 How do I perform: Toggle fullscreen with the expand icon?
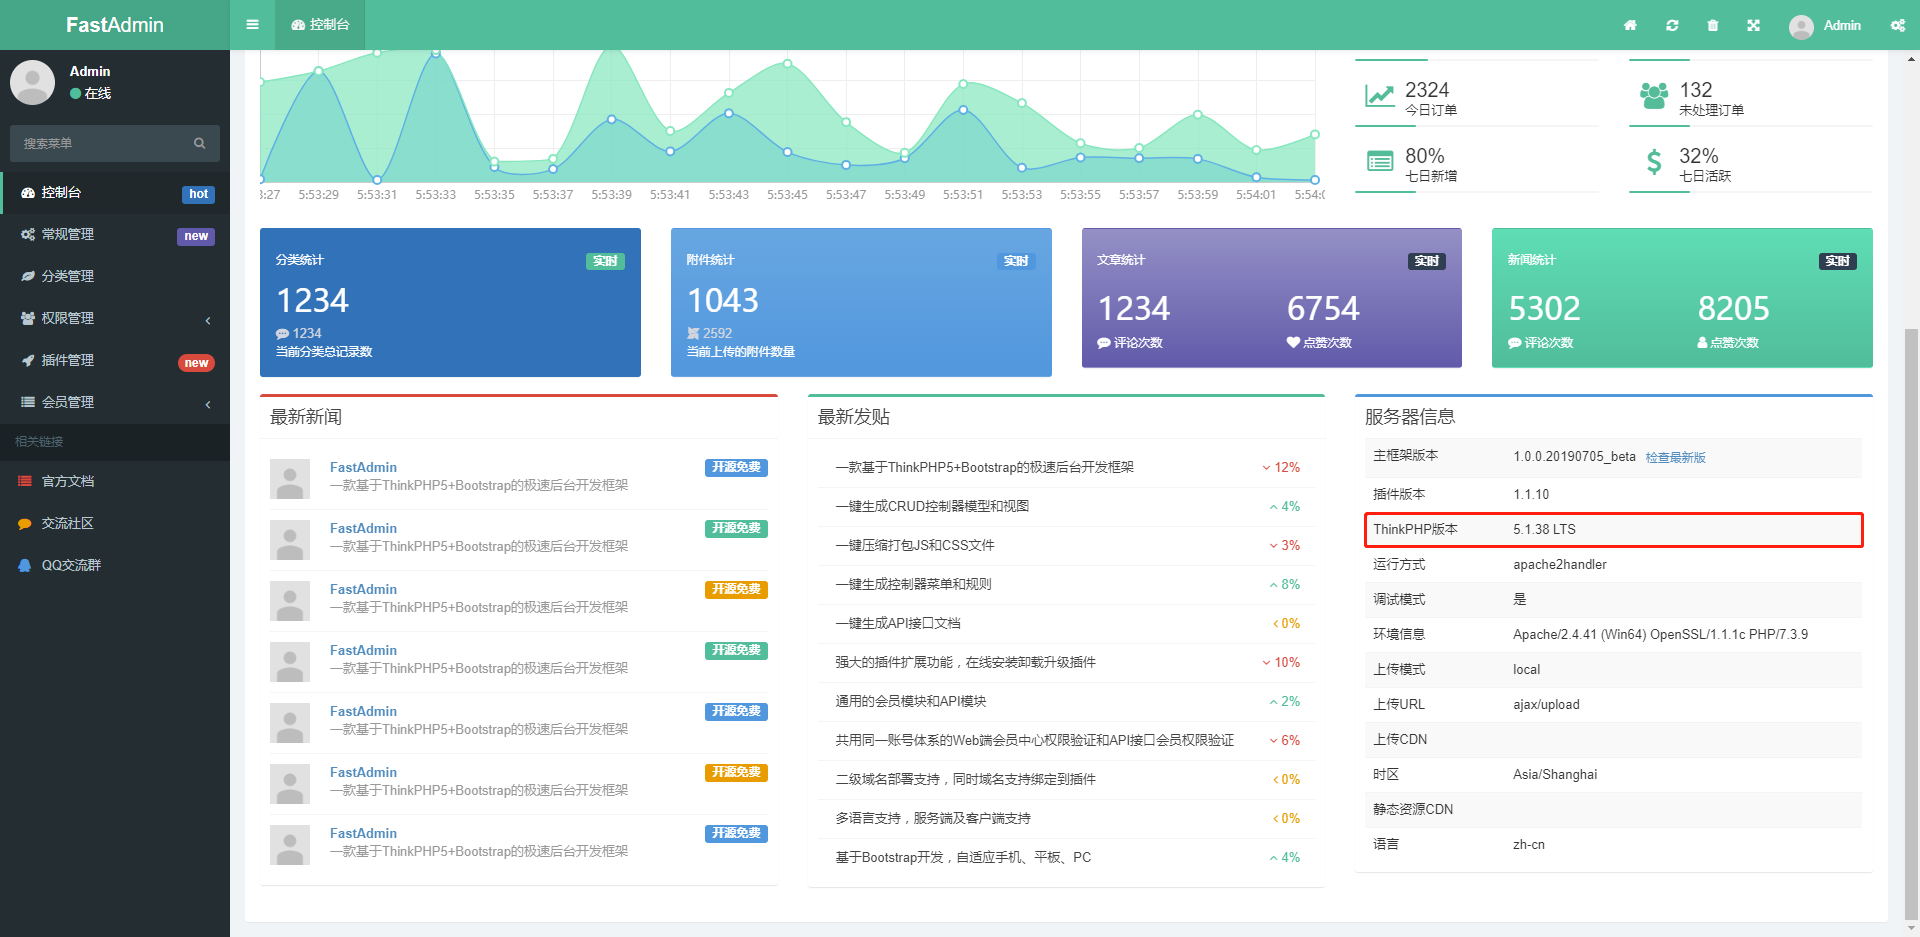(x=1753, y=25)
